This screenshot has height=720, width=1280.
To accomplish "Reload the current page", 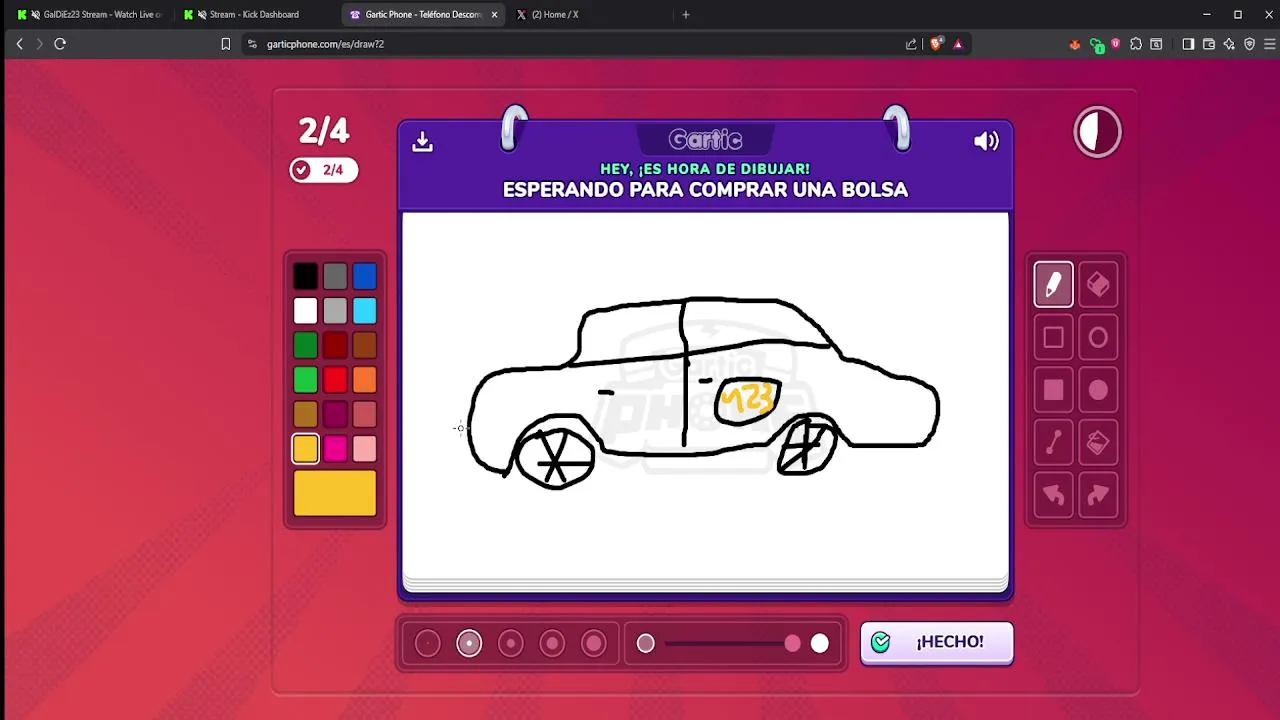I will click(60, 44).
